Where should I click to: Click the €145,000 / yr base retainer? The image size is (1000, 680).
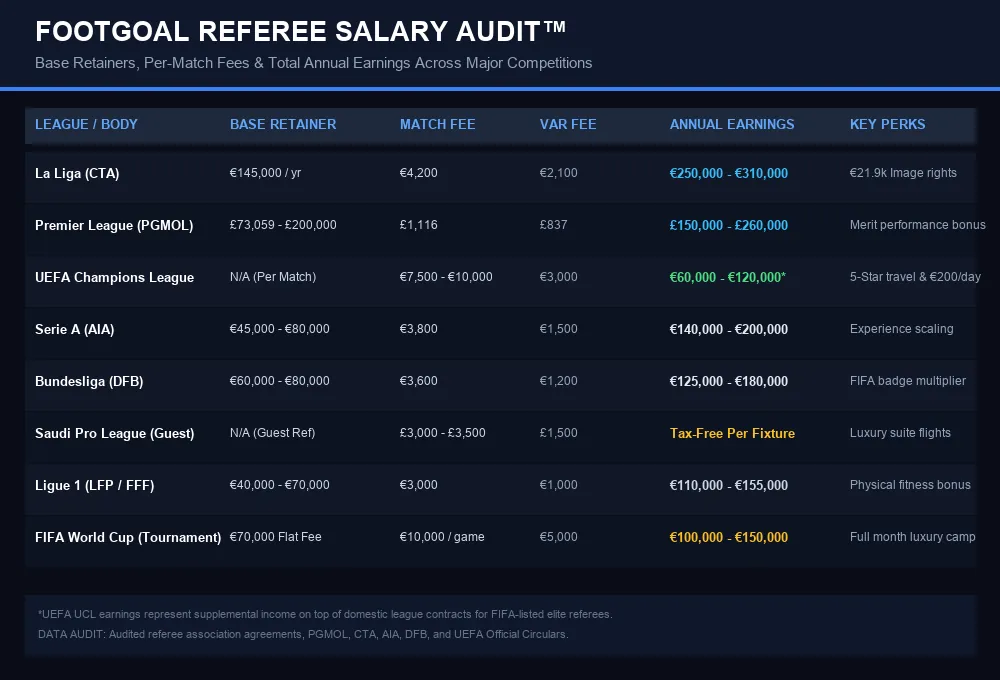click(x=265, y=173)
